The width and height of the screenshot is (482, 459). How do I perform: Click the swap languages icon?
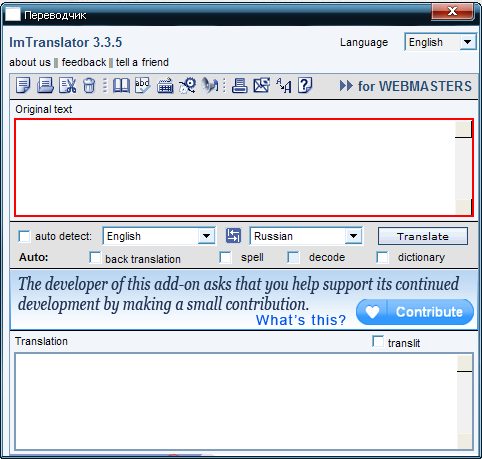(233, 236)
